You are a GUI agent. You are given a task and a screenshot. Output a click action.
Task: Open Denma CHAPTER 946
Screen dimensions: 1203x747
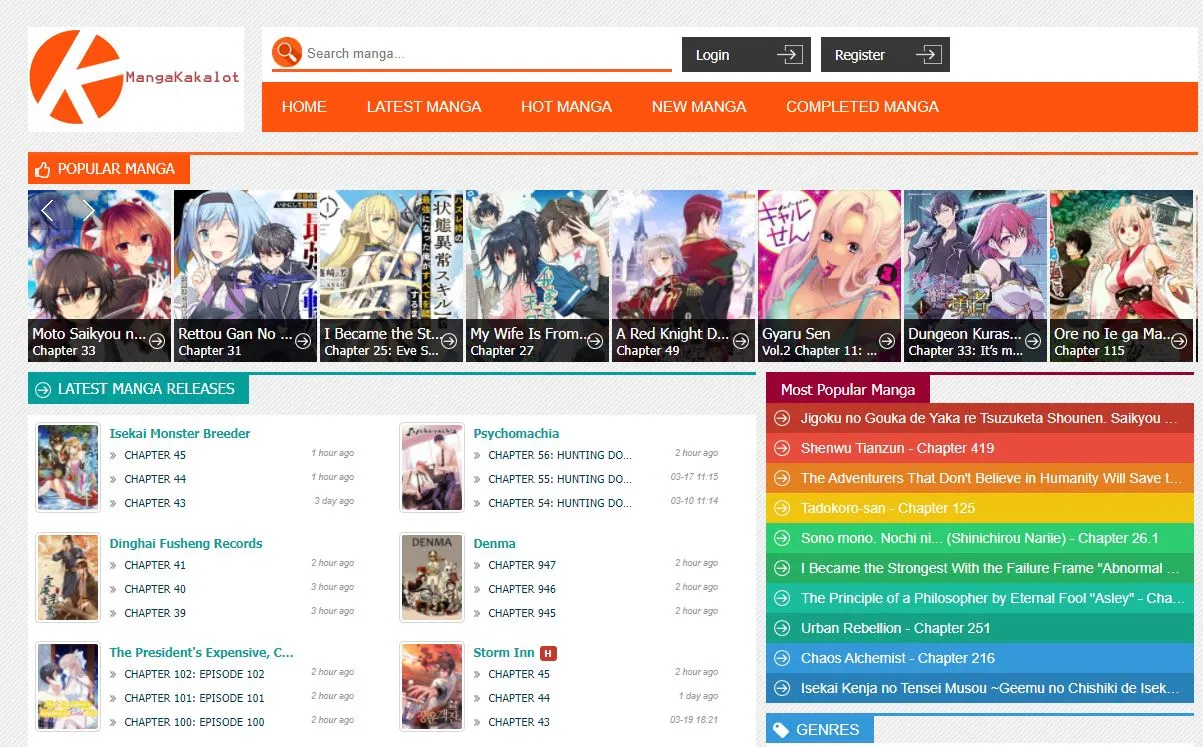click(x=522, y=589)
